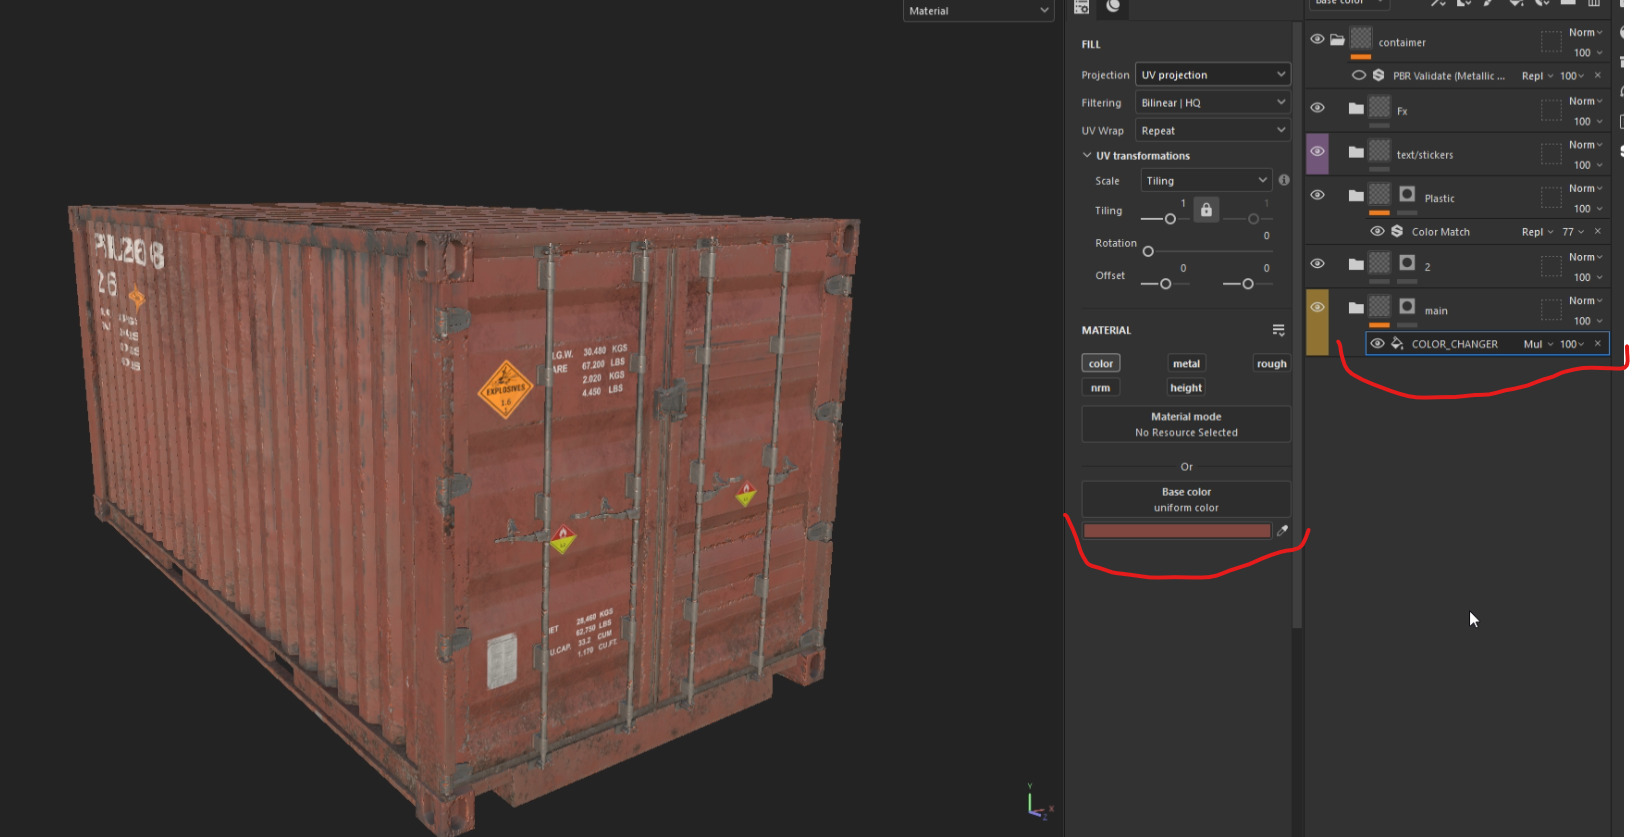Hide the containter layer group
Image resolution: width=1632 pixels, height=837 pixels.
click(x=1317, y=39)
